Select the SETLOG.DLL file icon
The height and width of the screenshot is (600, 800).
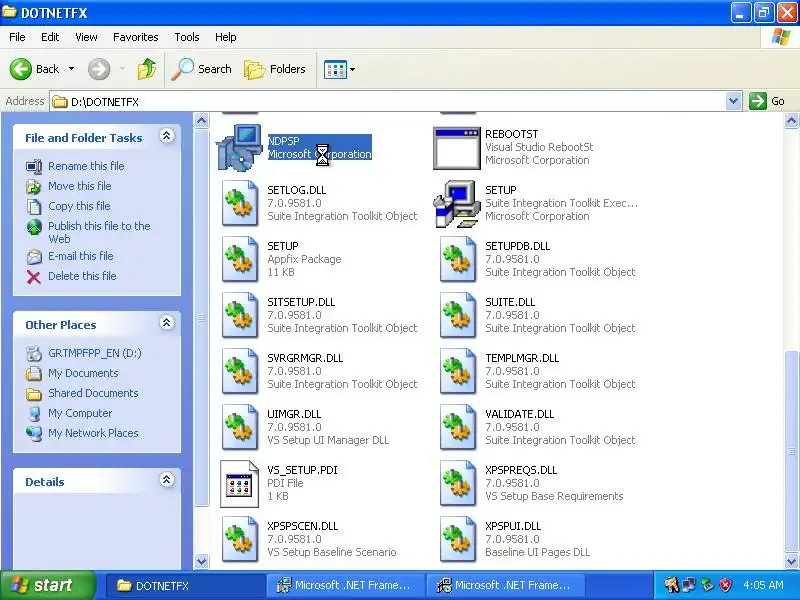[239, 204]
